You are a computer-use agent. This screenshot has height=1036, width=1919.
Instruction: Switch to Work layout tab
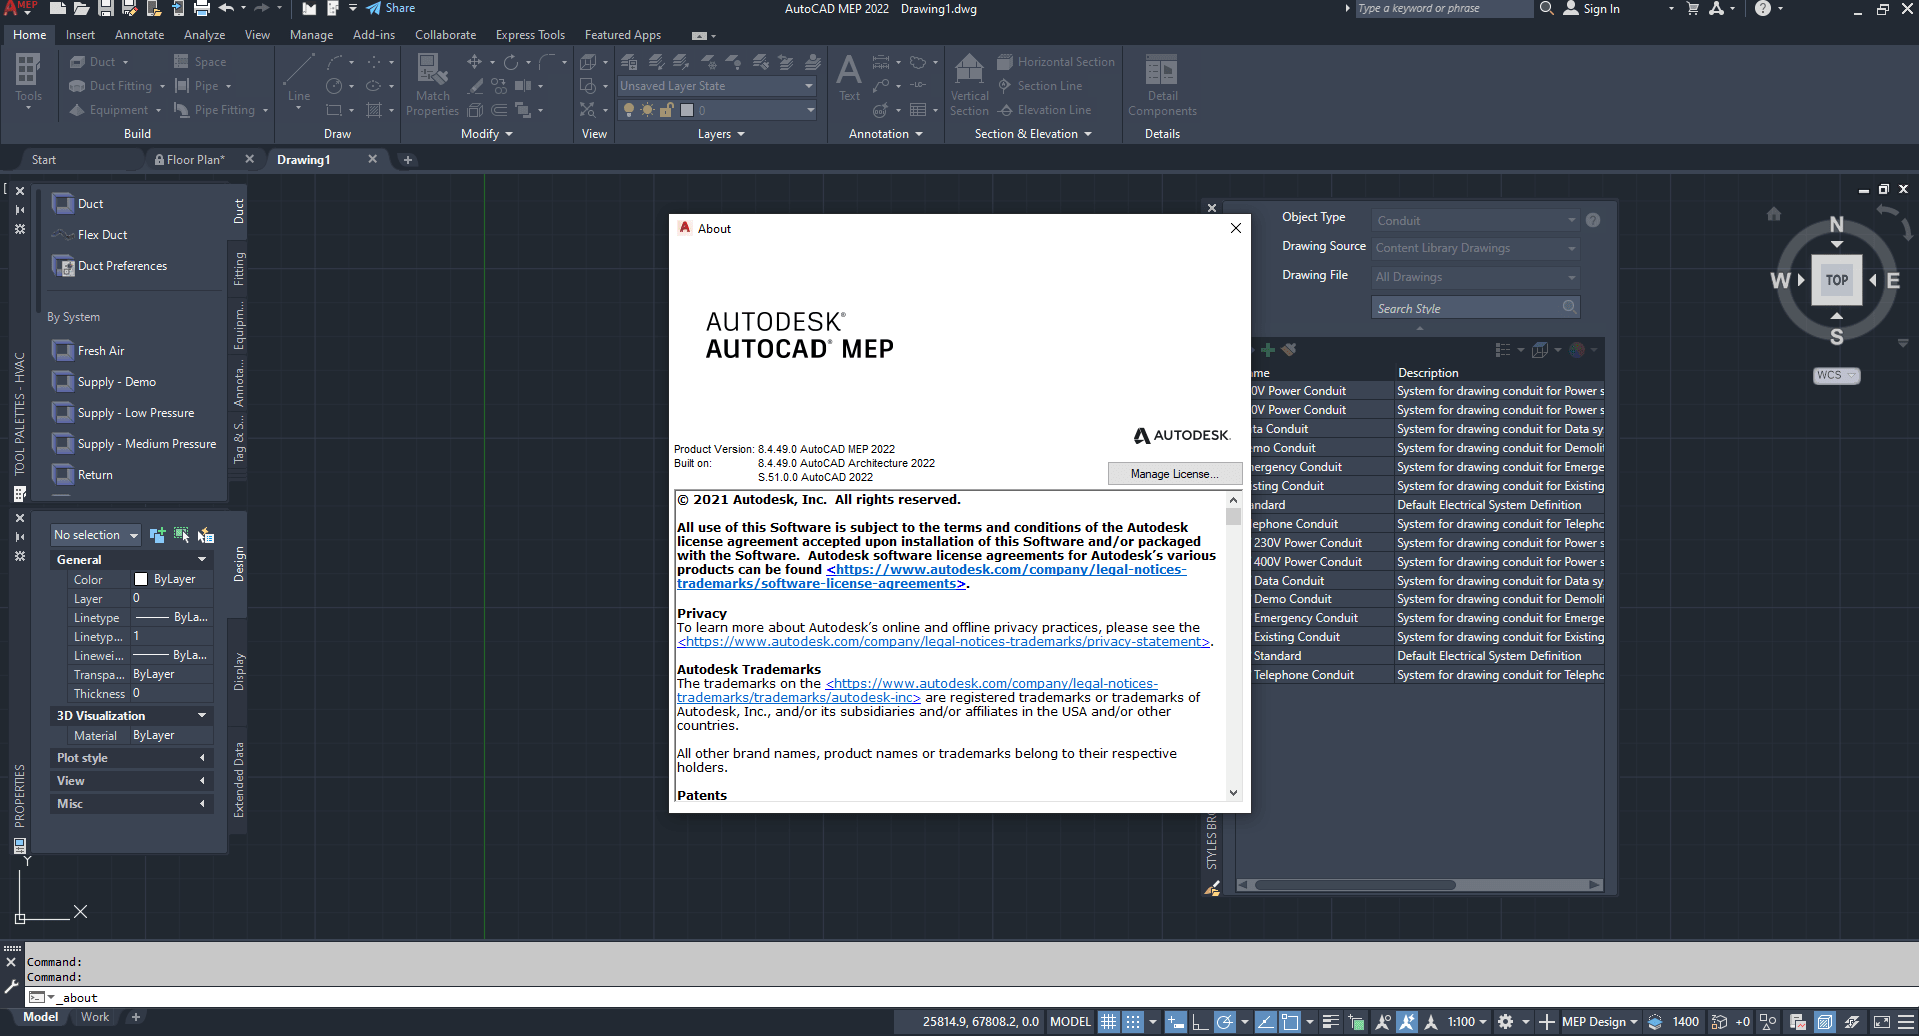pos(95,1017)
